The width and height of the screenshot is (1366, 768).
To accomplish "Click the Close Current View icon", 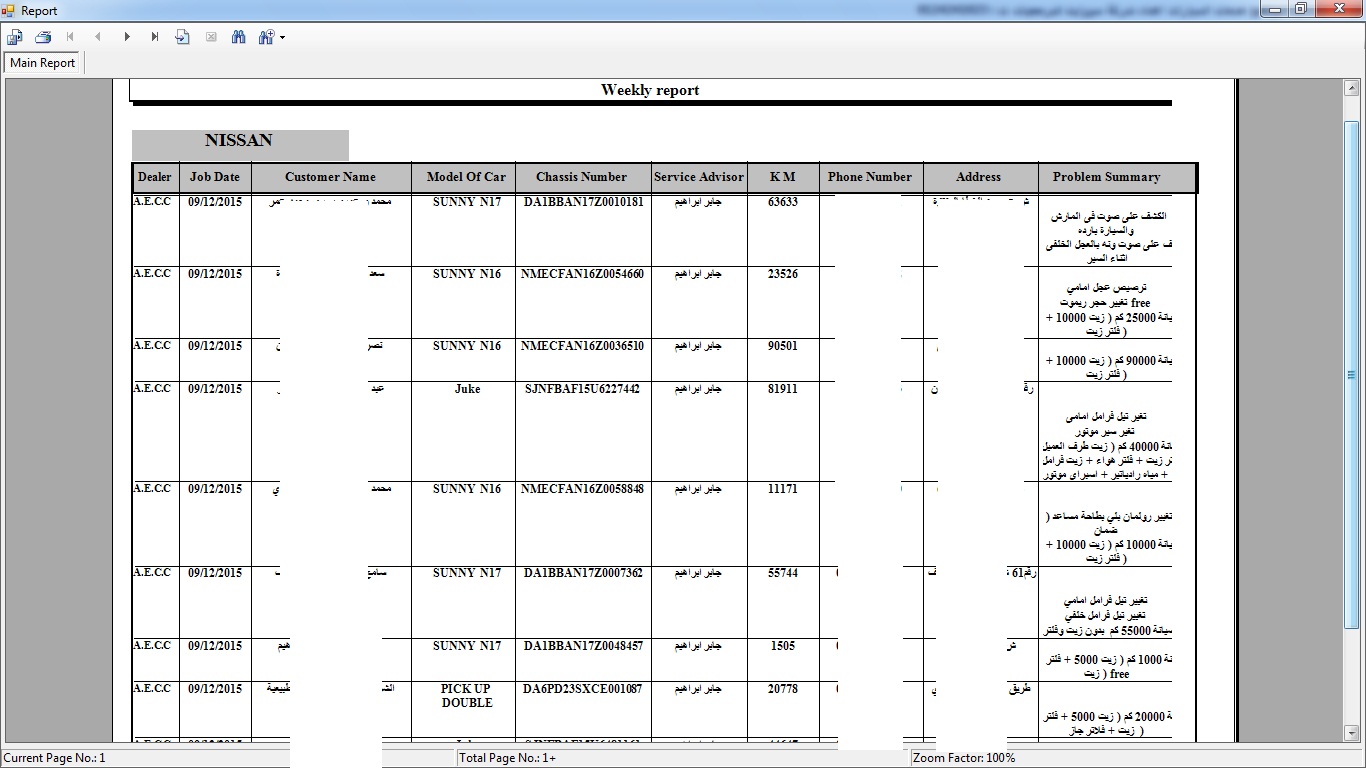I will (x=211, y=37).
